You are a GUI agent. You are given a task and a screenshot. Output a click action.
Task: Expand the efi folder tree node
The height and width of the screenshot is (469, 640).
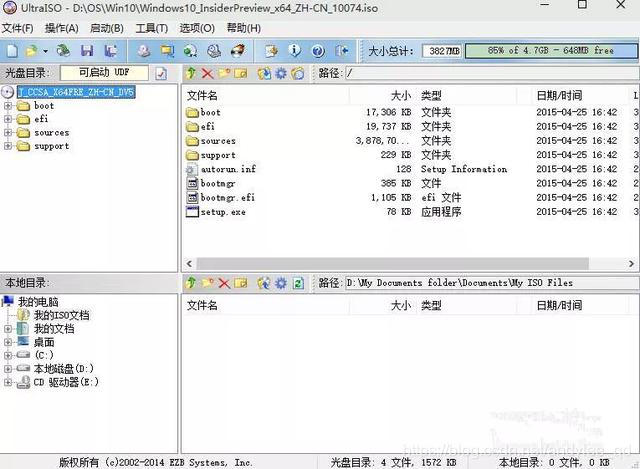point(8,119)
